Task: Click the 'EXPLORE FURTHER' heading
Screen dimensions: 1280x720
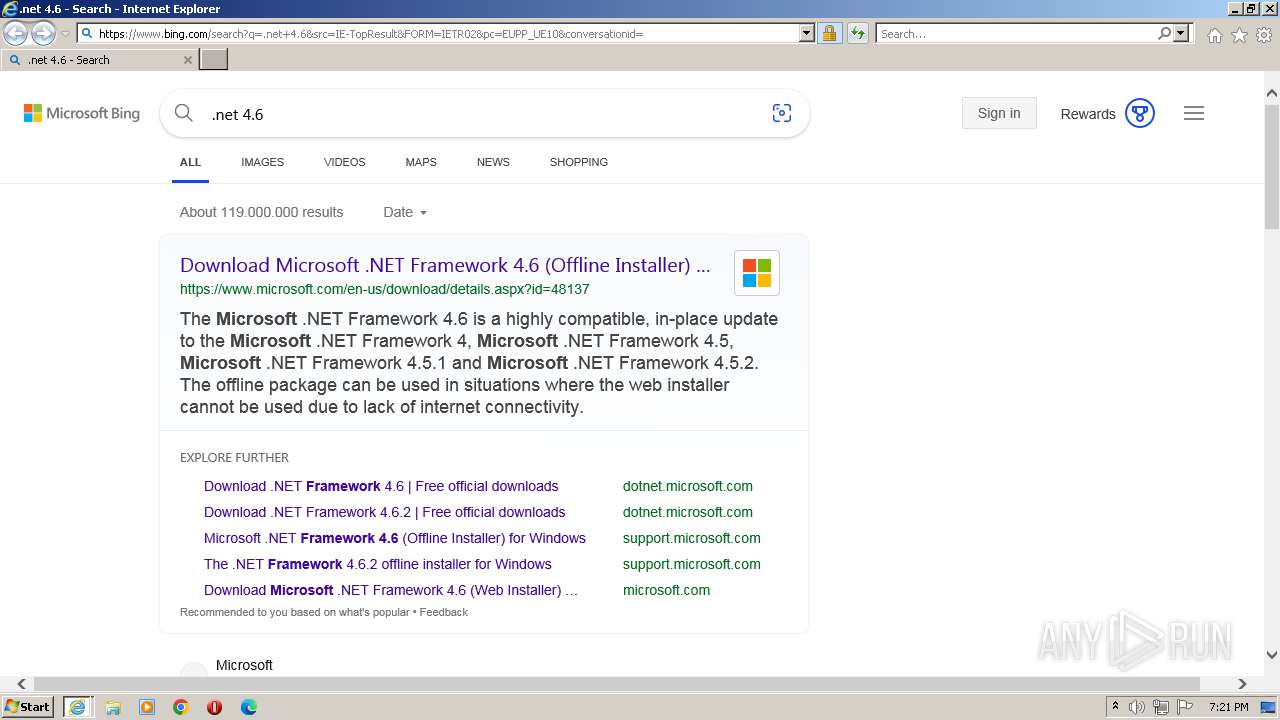Action: [234, 458]
